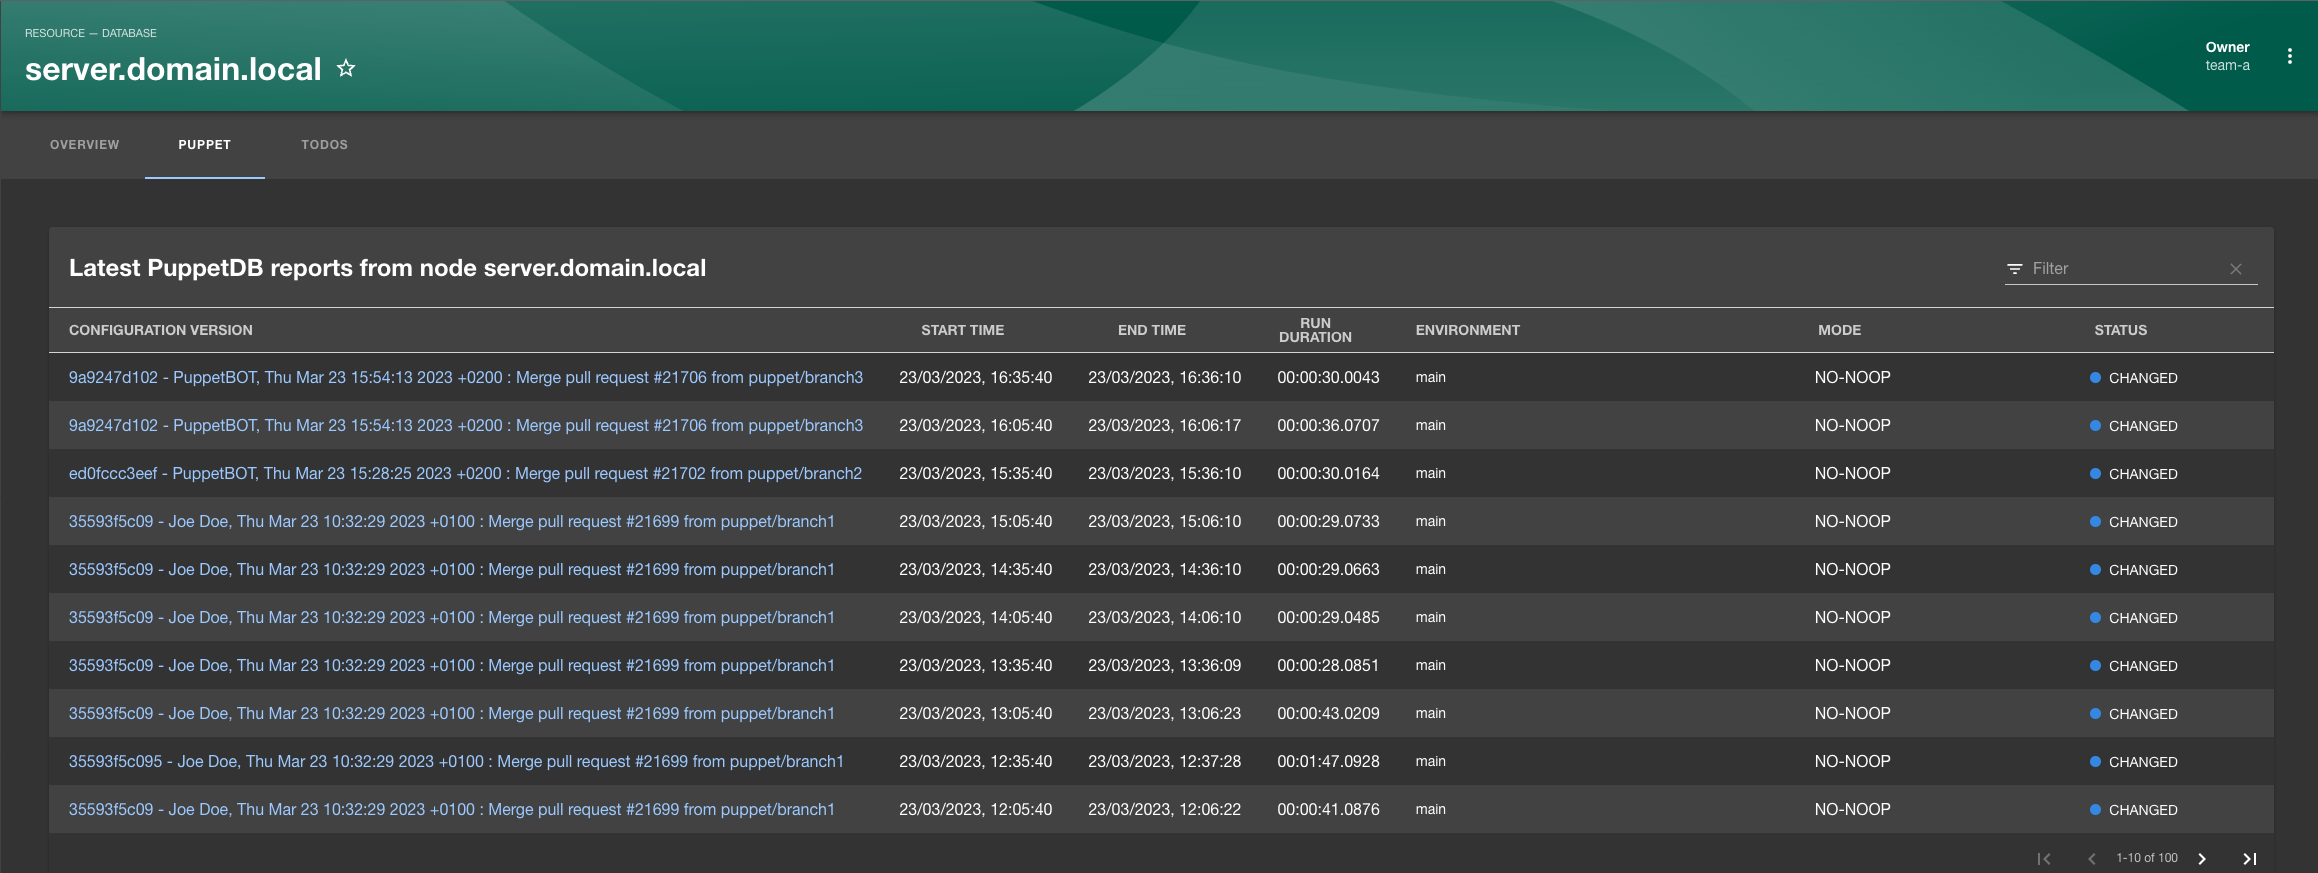
Task: Select the Puppet tab
Action: click(205, 145)
